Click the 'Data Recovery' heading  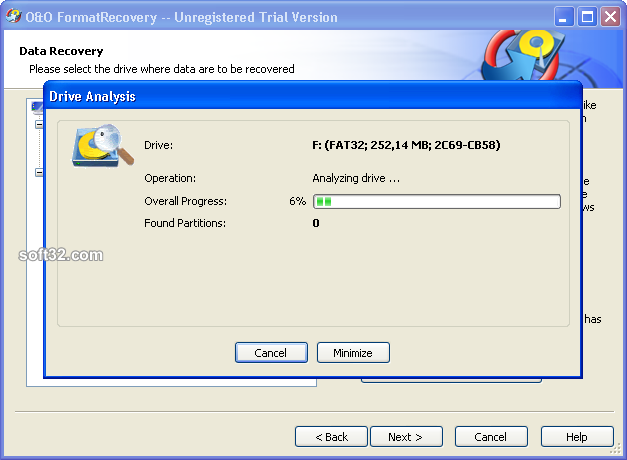[61, 51]
